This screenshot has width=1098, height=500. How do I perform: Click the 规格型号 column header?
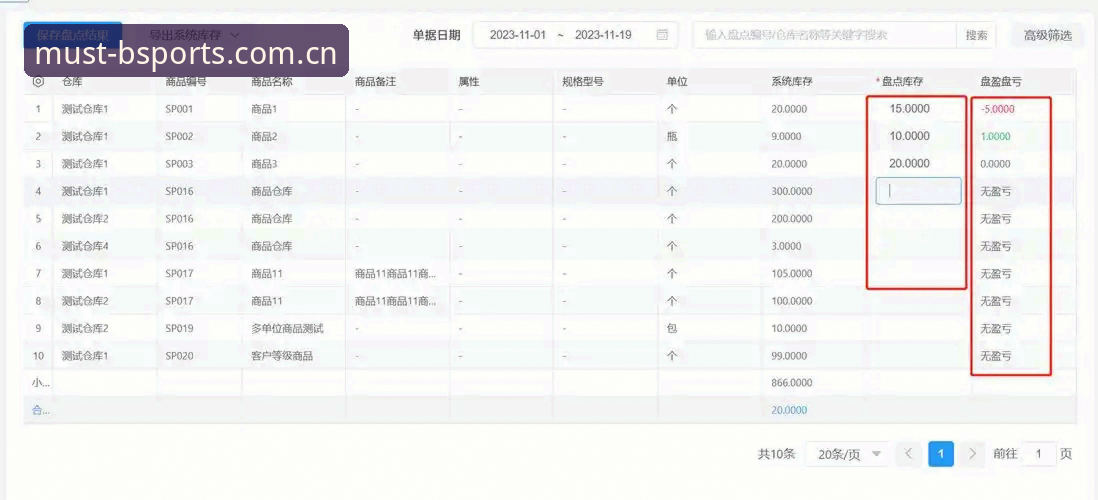coord(583,82)
